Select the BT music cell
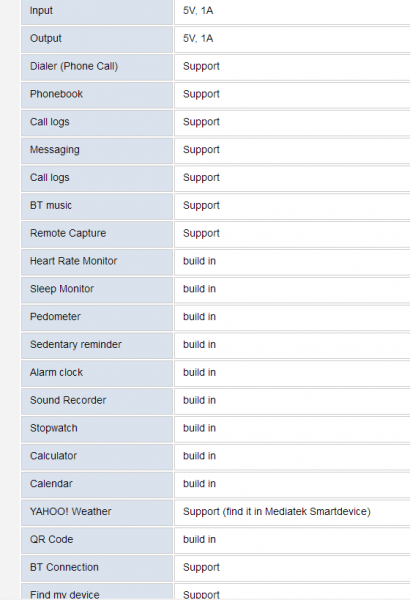This screenshot has width=410, height=600. 97,207
